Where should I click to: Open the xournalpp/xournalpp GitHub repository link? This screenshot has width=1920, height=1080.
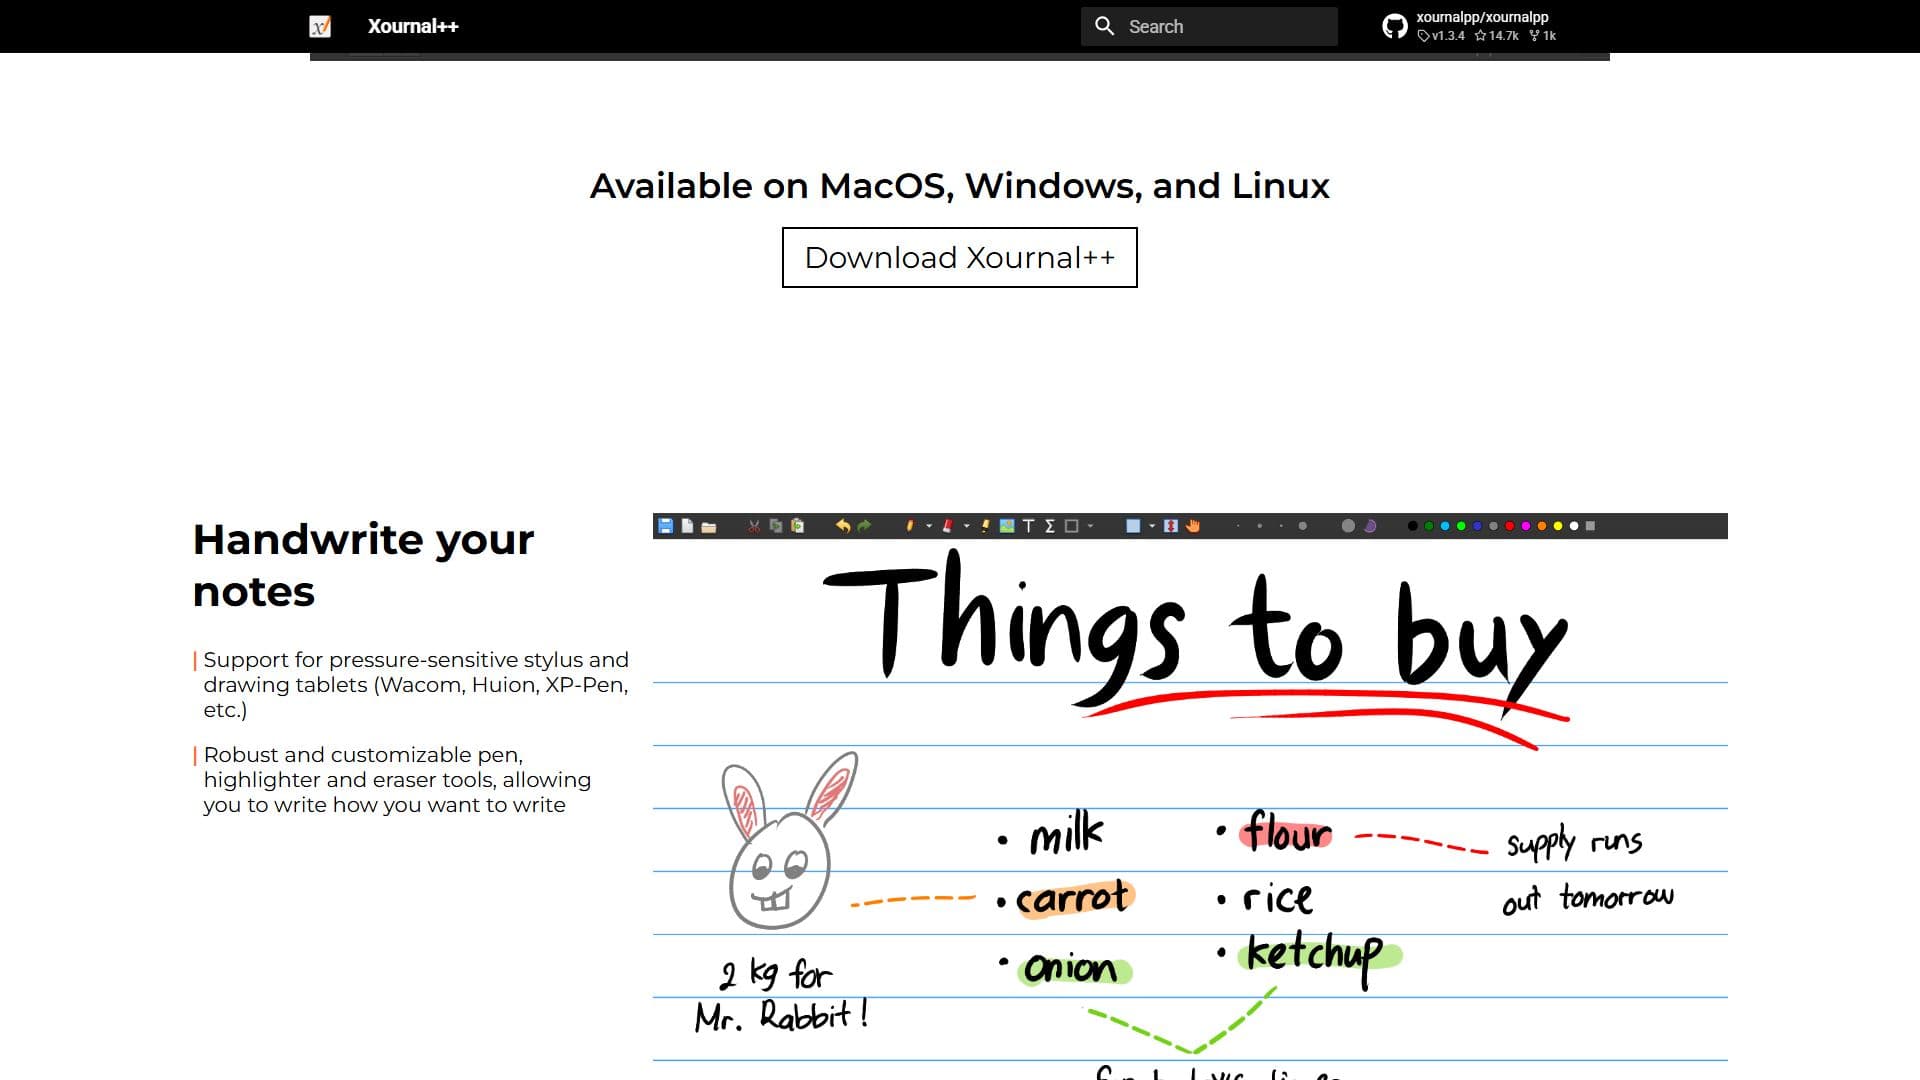1470,26
